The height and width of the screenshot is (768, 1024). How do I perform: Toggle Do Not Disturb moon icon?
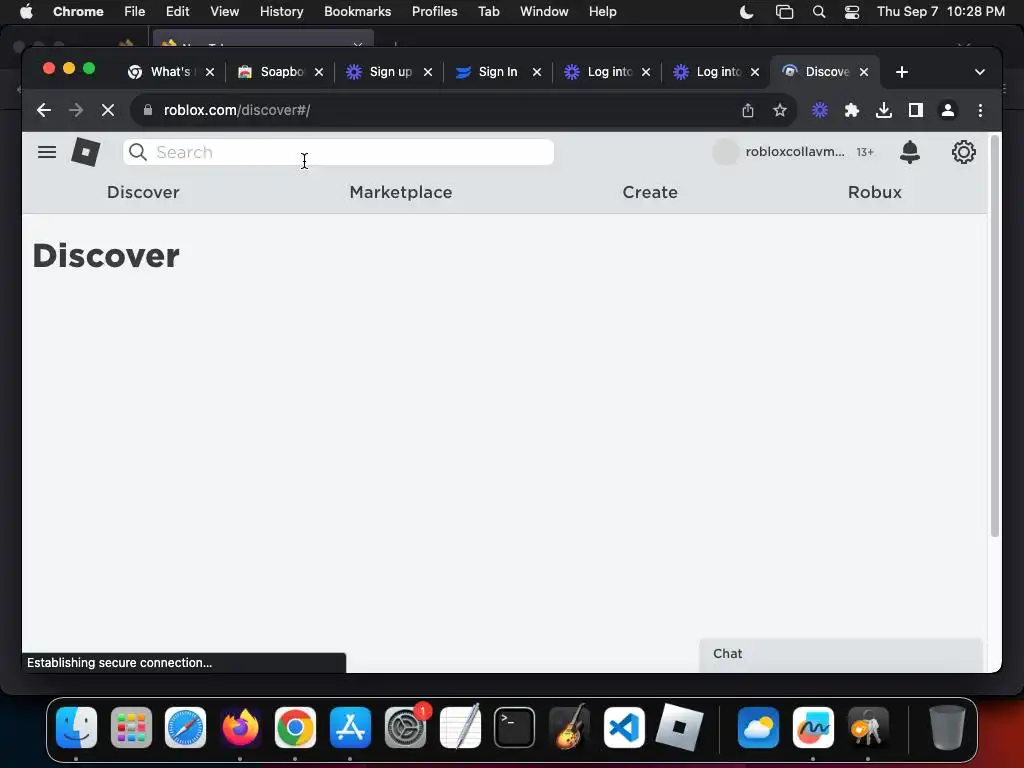tap(746, 12)
